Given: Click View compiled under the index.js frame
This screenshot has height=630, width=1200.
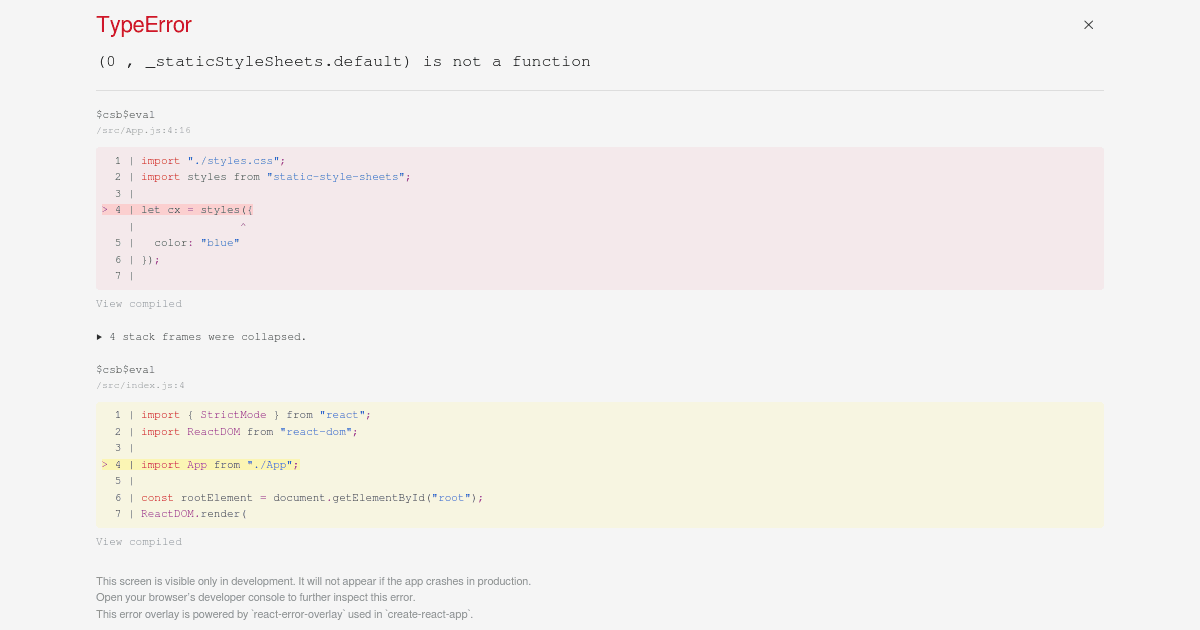Looking at the screenshot, I should click(x=139, y=541).
